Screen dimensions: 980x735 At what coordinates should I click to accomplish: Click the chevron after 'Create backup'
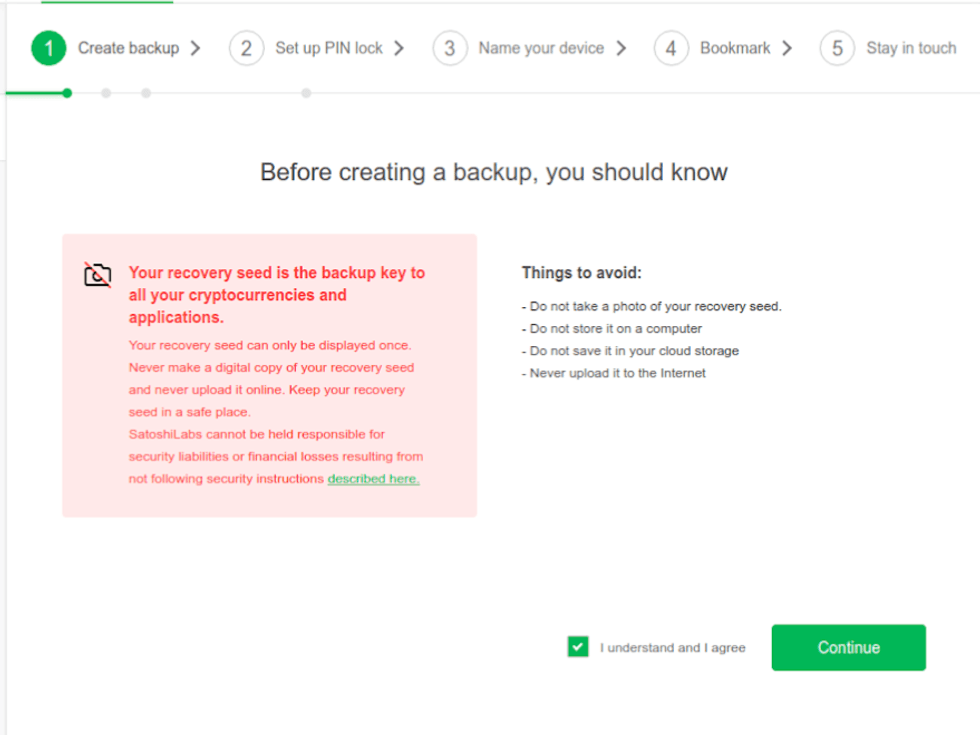[195, 48]
